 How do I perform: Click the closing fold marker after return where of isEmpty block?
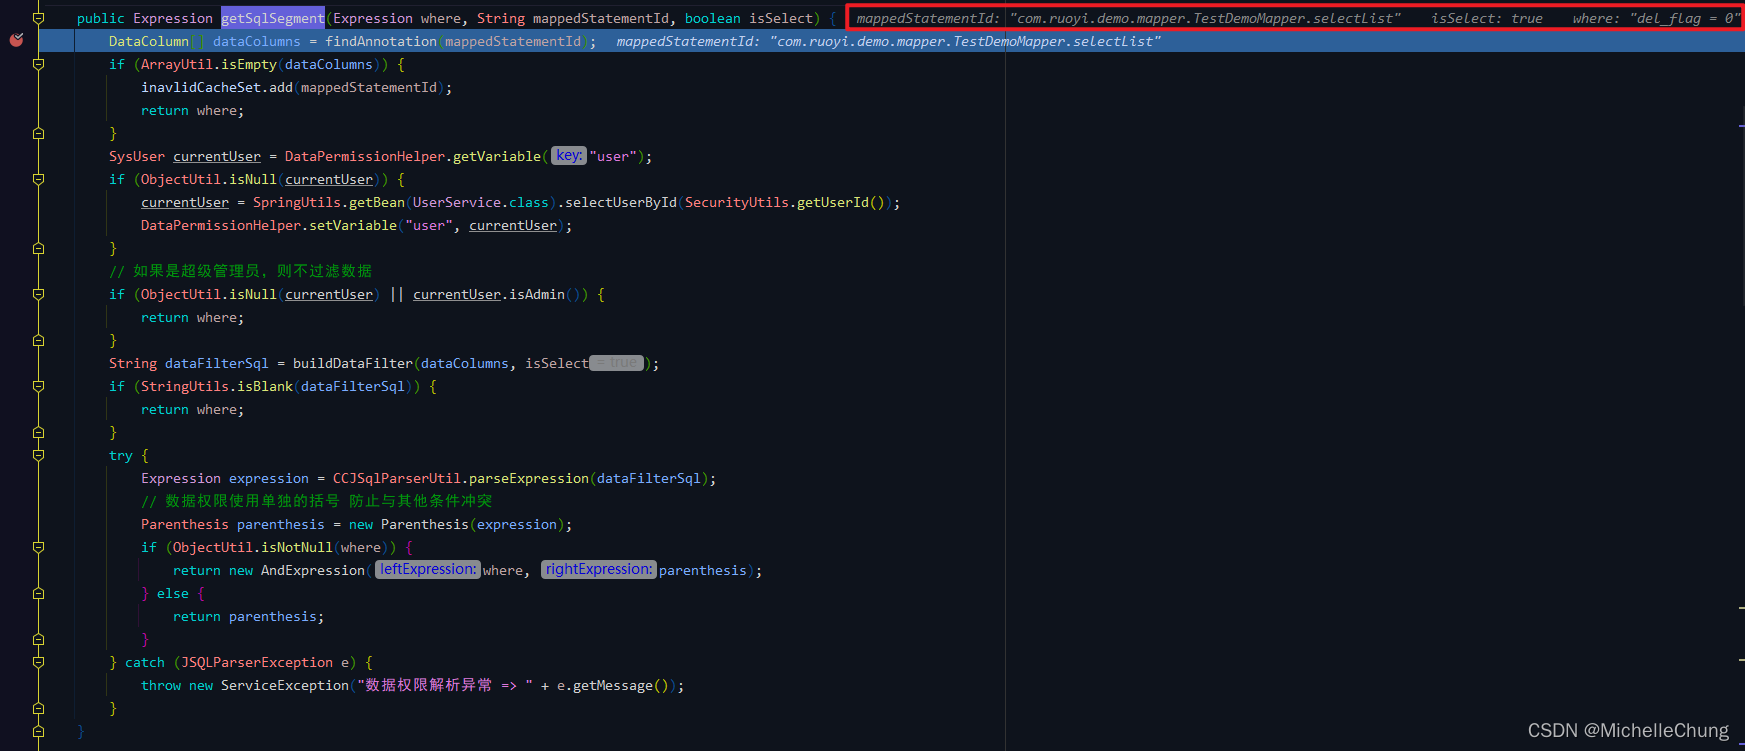[x=38, y=133]
